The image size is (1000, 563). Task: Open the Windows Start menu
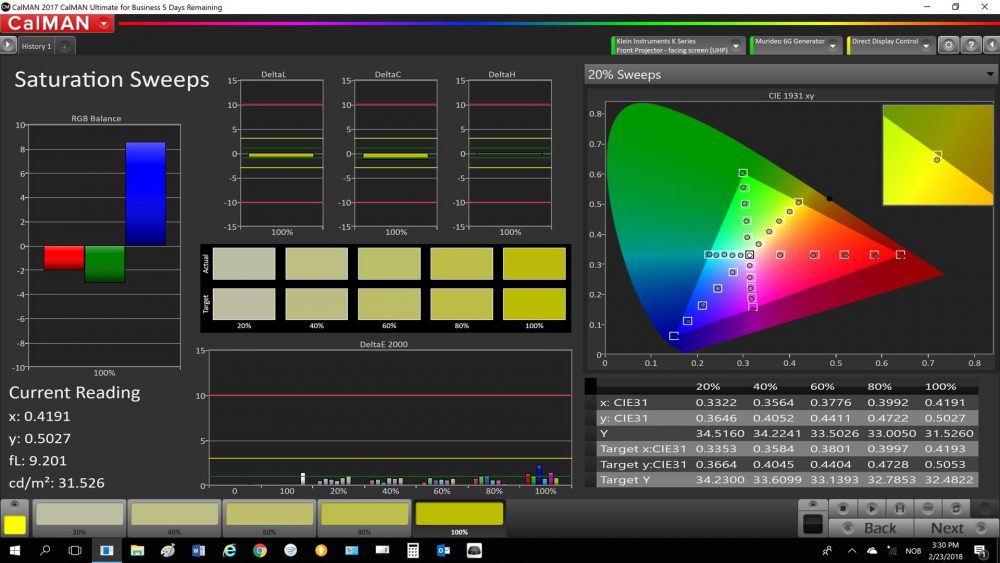(x=14, y=550)
